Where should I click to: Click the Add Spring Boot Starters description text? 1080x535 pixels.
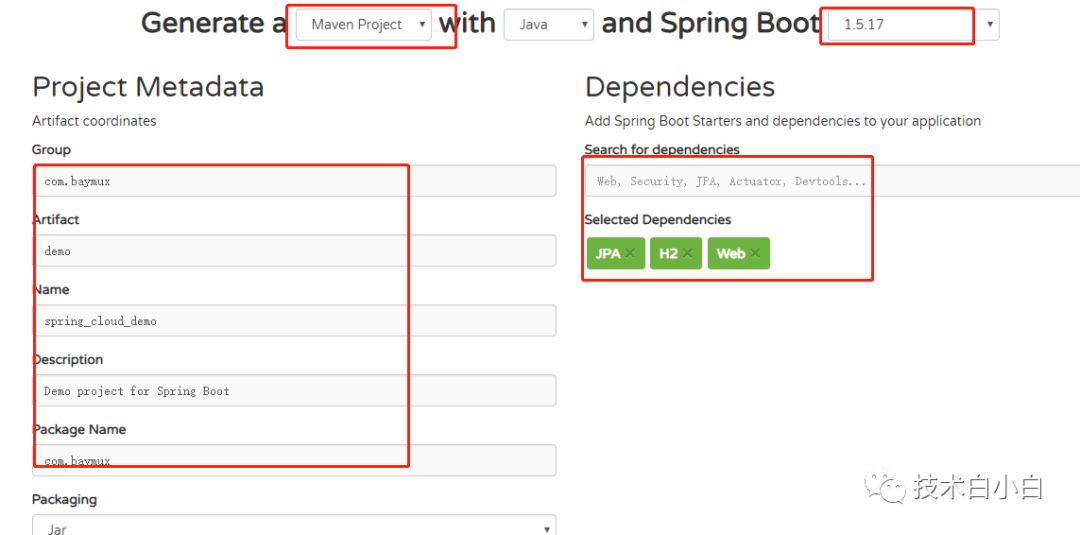click(x=783, y=121)
